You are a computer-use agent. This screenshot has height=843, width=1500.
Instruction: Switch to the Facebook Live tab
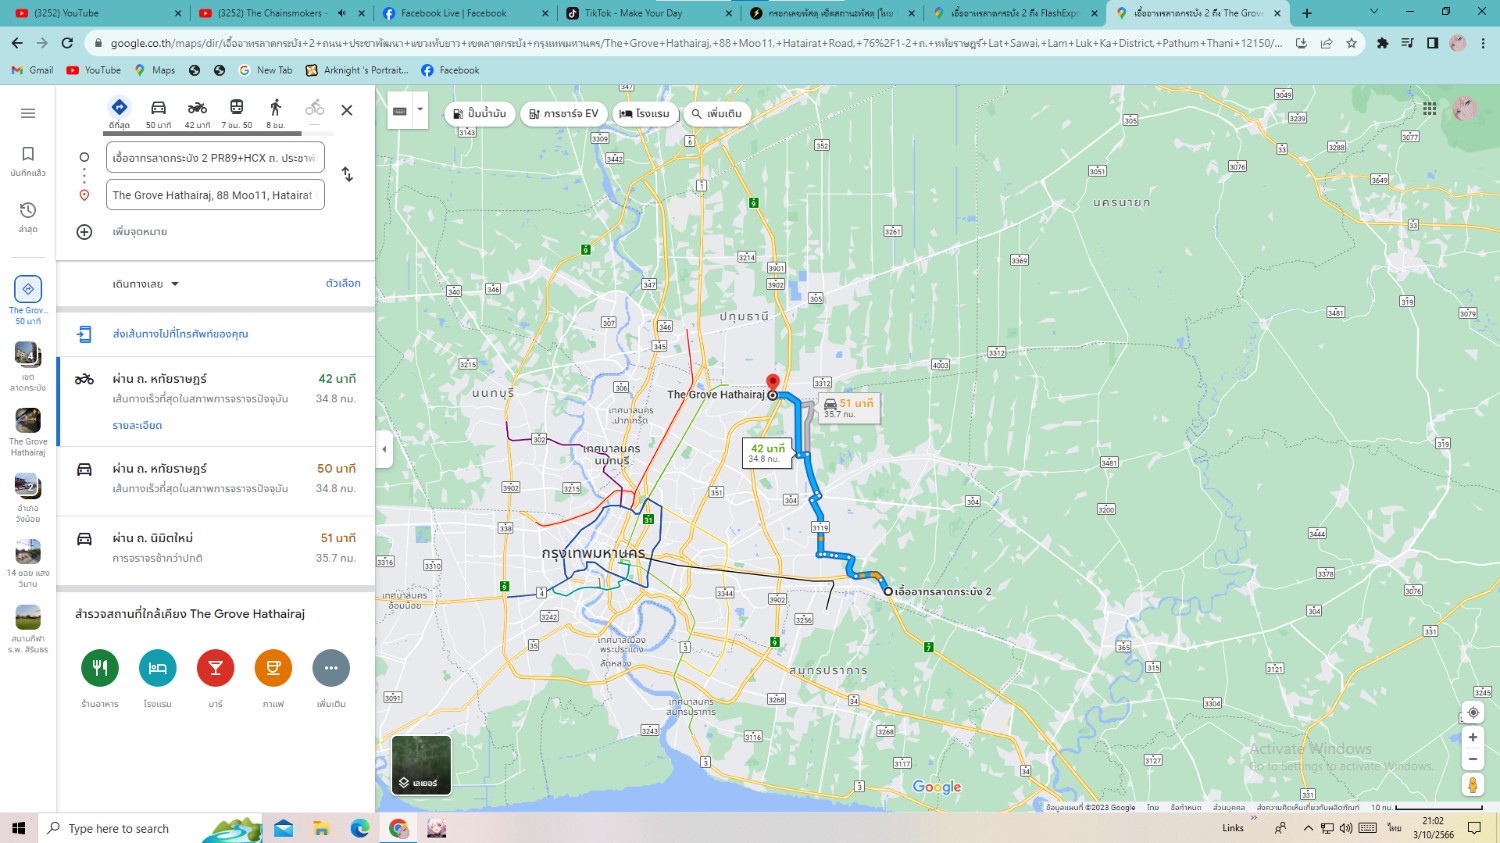point(463,13)
